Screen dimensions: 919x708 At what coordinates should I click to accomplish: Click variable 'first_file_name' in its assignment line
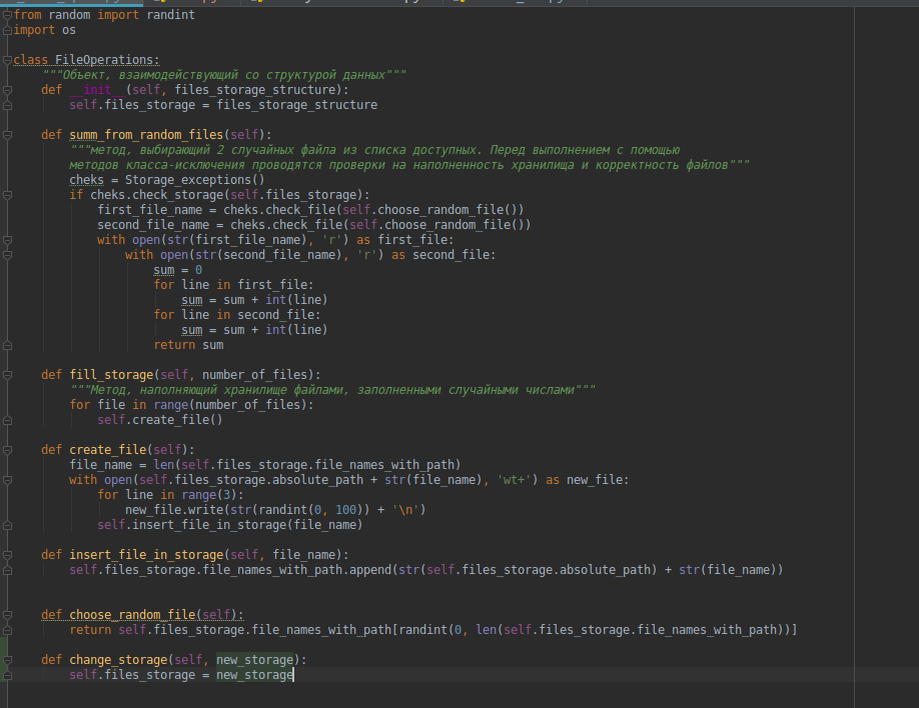(149, 210)
